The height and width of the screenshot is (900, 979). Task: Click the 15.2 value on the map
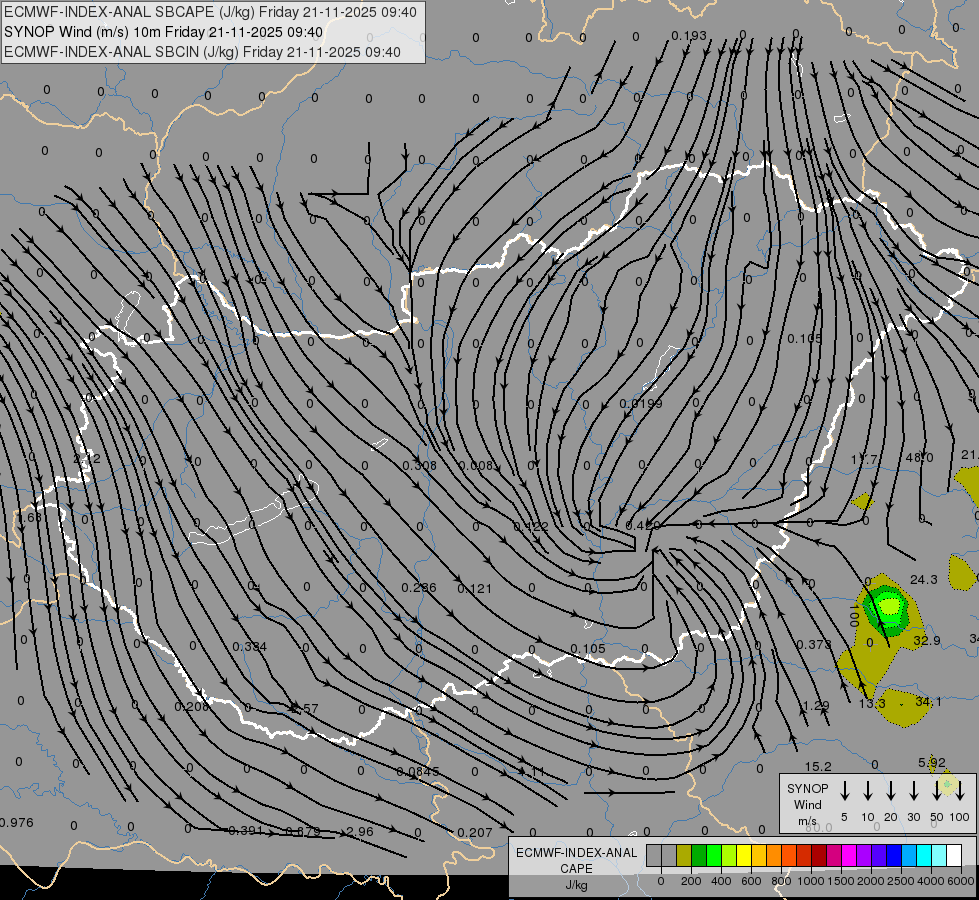point(818,766)
